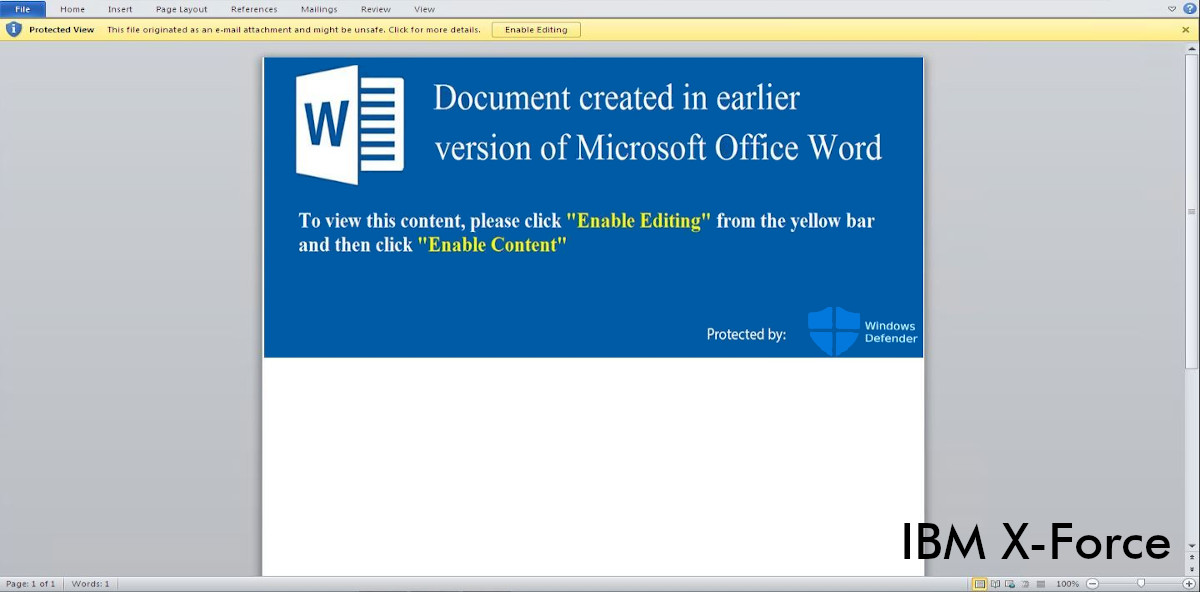Select Print Layout view in status bar
Image resolution: width=1200 pixels, height=592 pixels.
(x=980, y=584)
